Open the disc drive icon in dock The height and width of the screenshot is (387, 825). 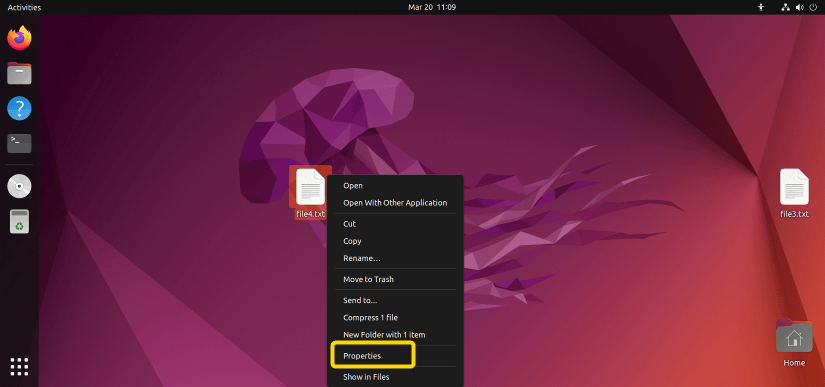pyautogui.click(x=19, y=186)
